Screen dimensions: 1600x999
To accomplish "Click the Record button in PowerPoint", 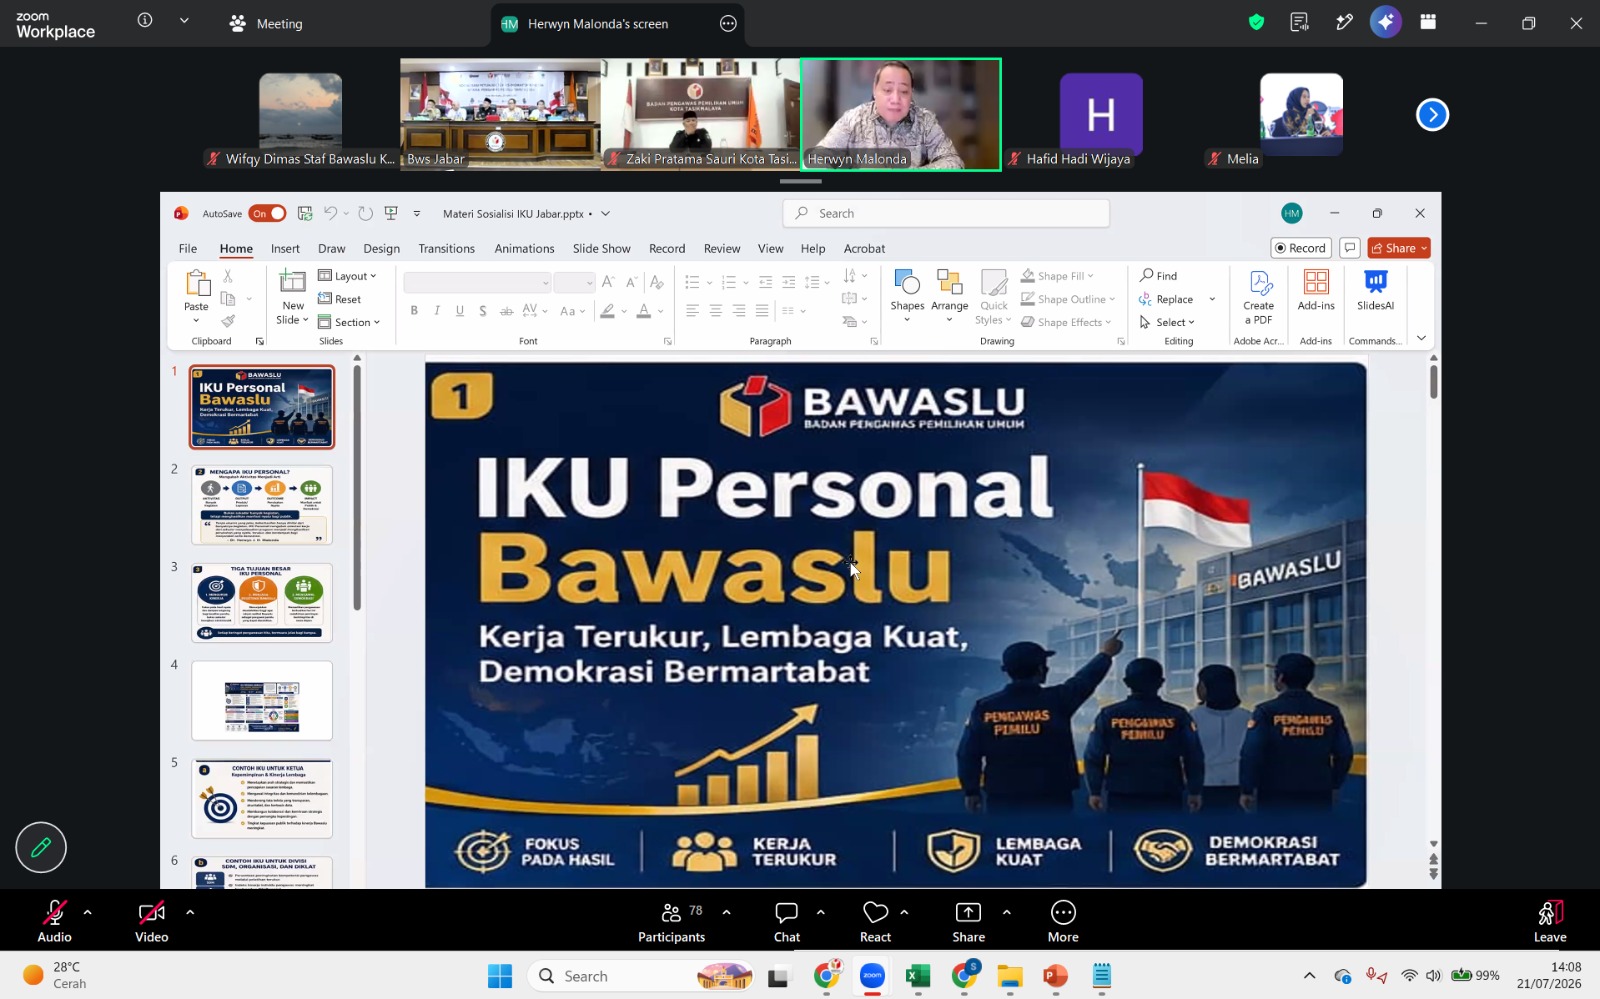I will pos(1300,248).
